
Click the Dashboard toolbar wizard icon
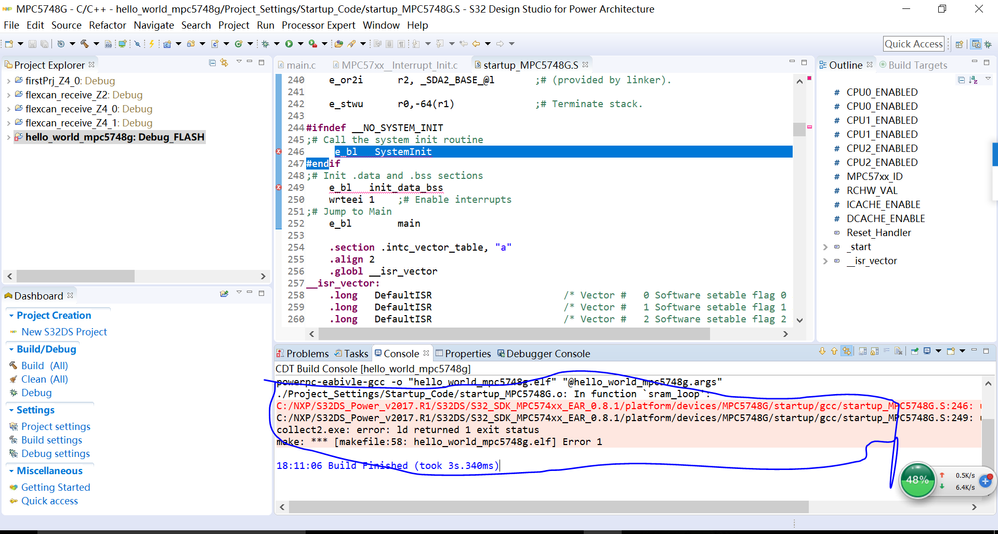pos(224,293)
